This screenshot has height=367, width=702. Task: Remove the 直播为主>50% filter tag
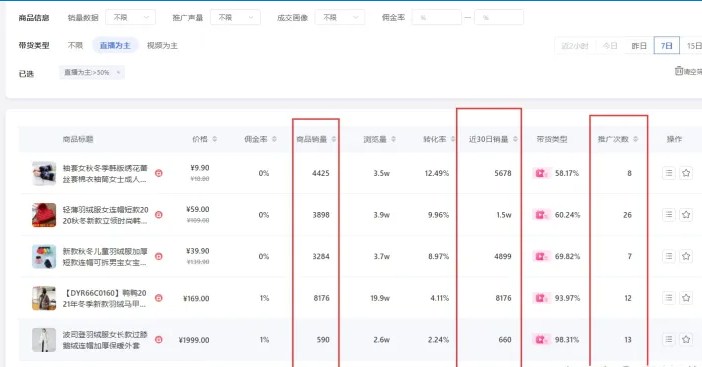point(118,73)
